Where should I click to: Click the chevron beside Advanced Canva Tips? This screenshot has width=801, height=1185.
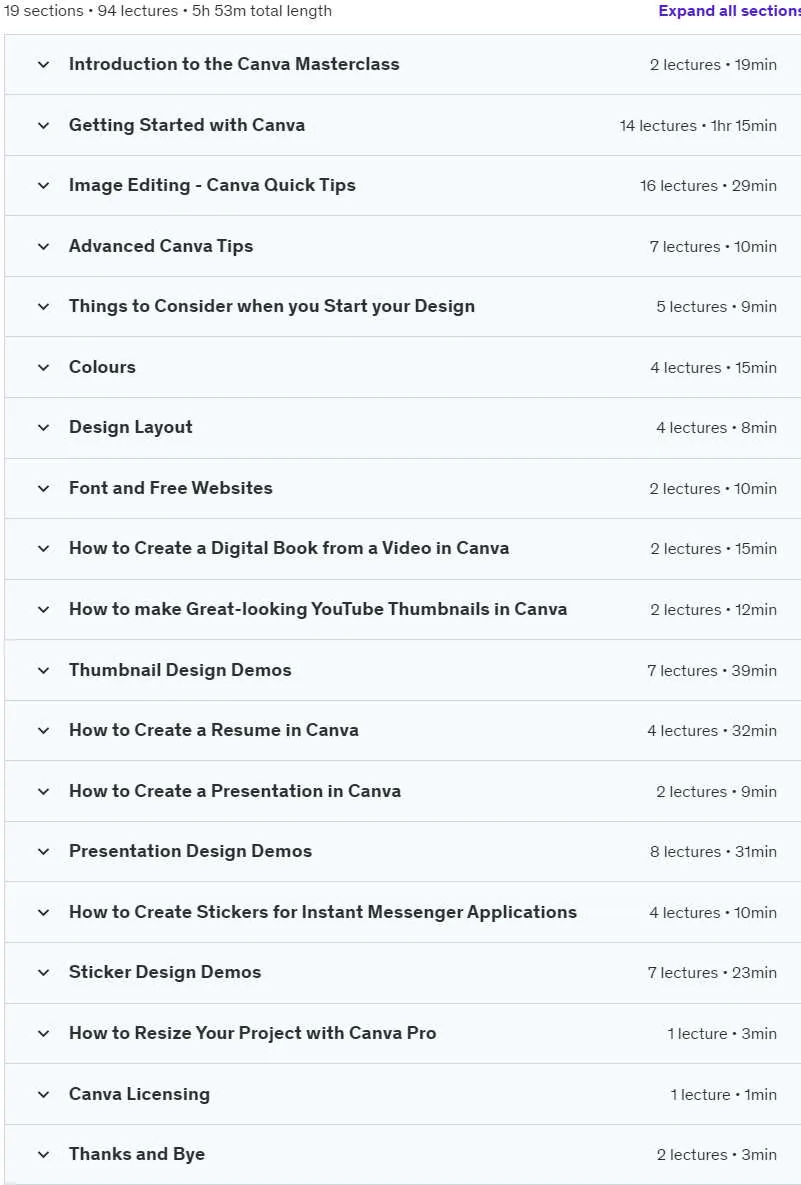[x=44, y=246]
